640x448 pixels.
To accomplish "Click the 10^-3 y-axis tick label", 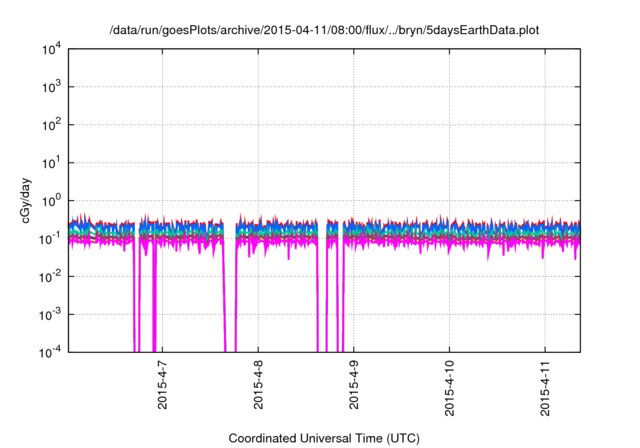I will click(x=50, y=315).
